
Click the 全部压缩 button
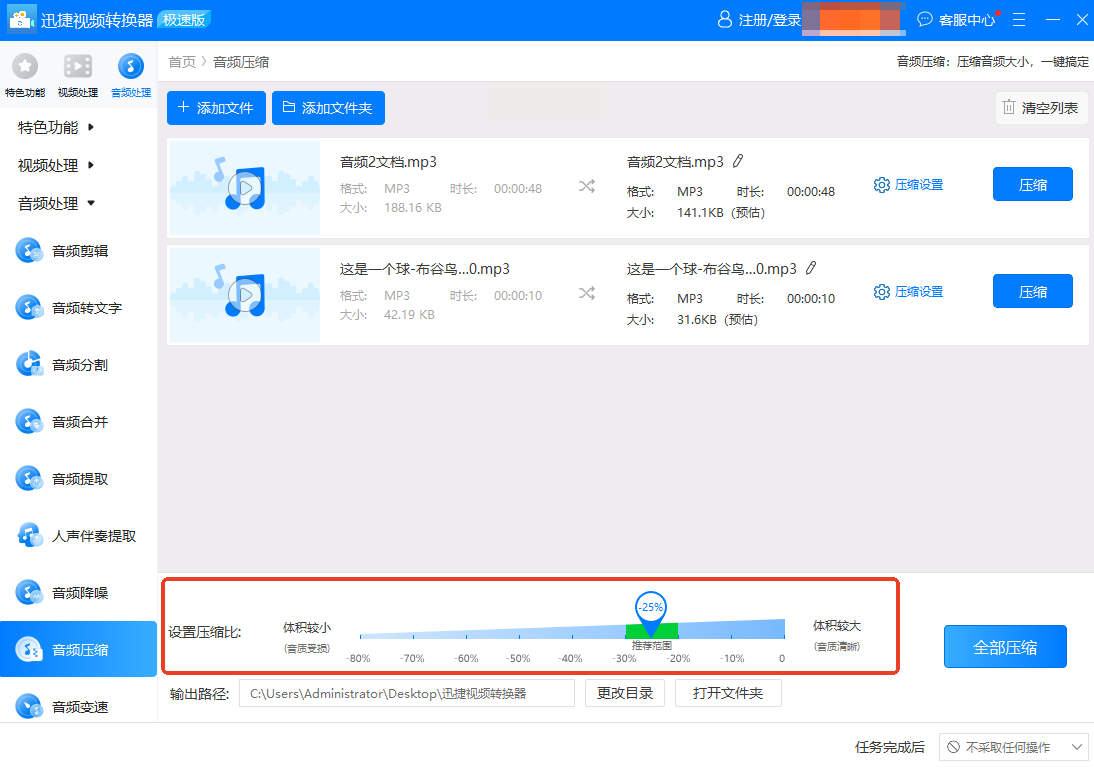point(1005,647)
